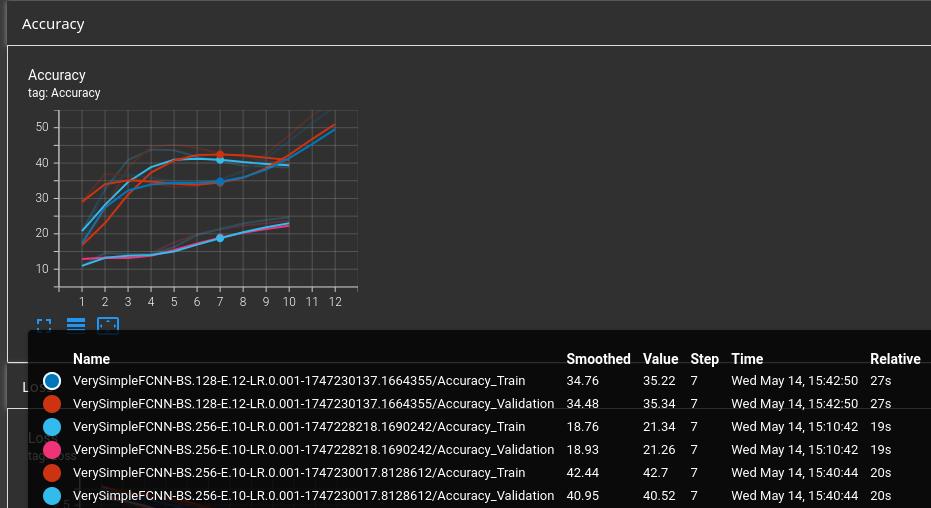Screen dimensions: 931x508
Task: Click smoothed value 34.76
Action: pos(582,380)
